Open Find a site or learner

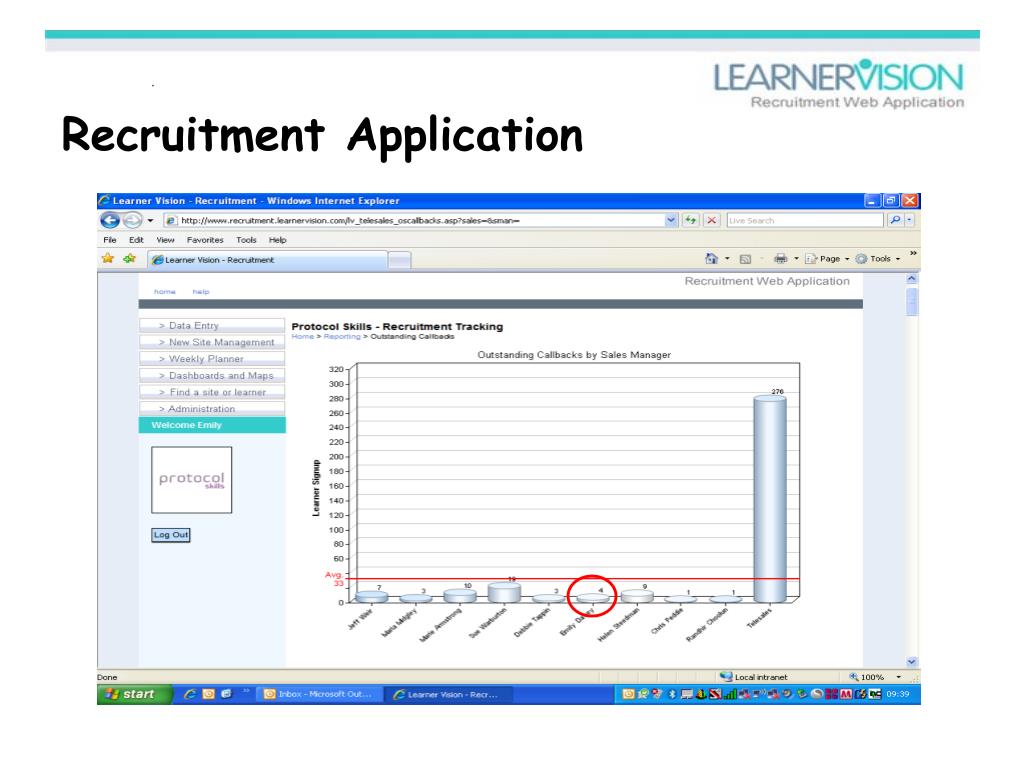coord(212,392)
